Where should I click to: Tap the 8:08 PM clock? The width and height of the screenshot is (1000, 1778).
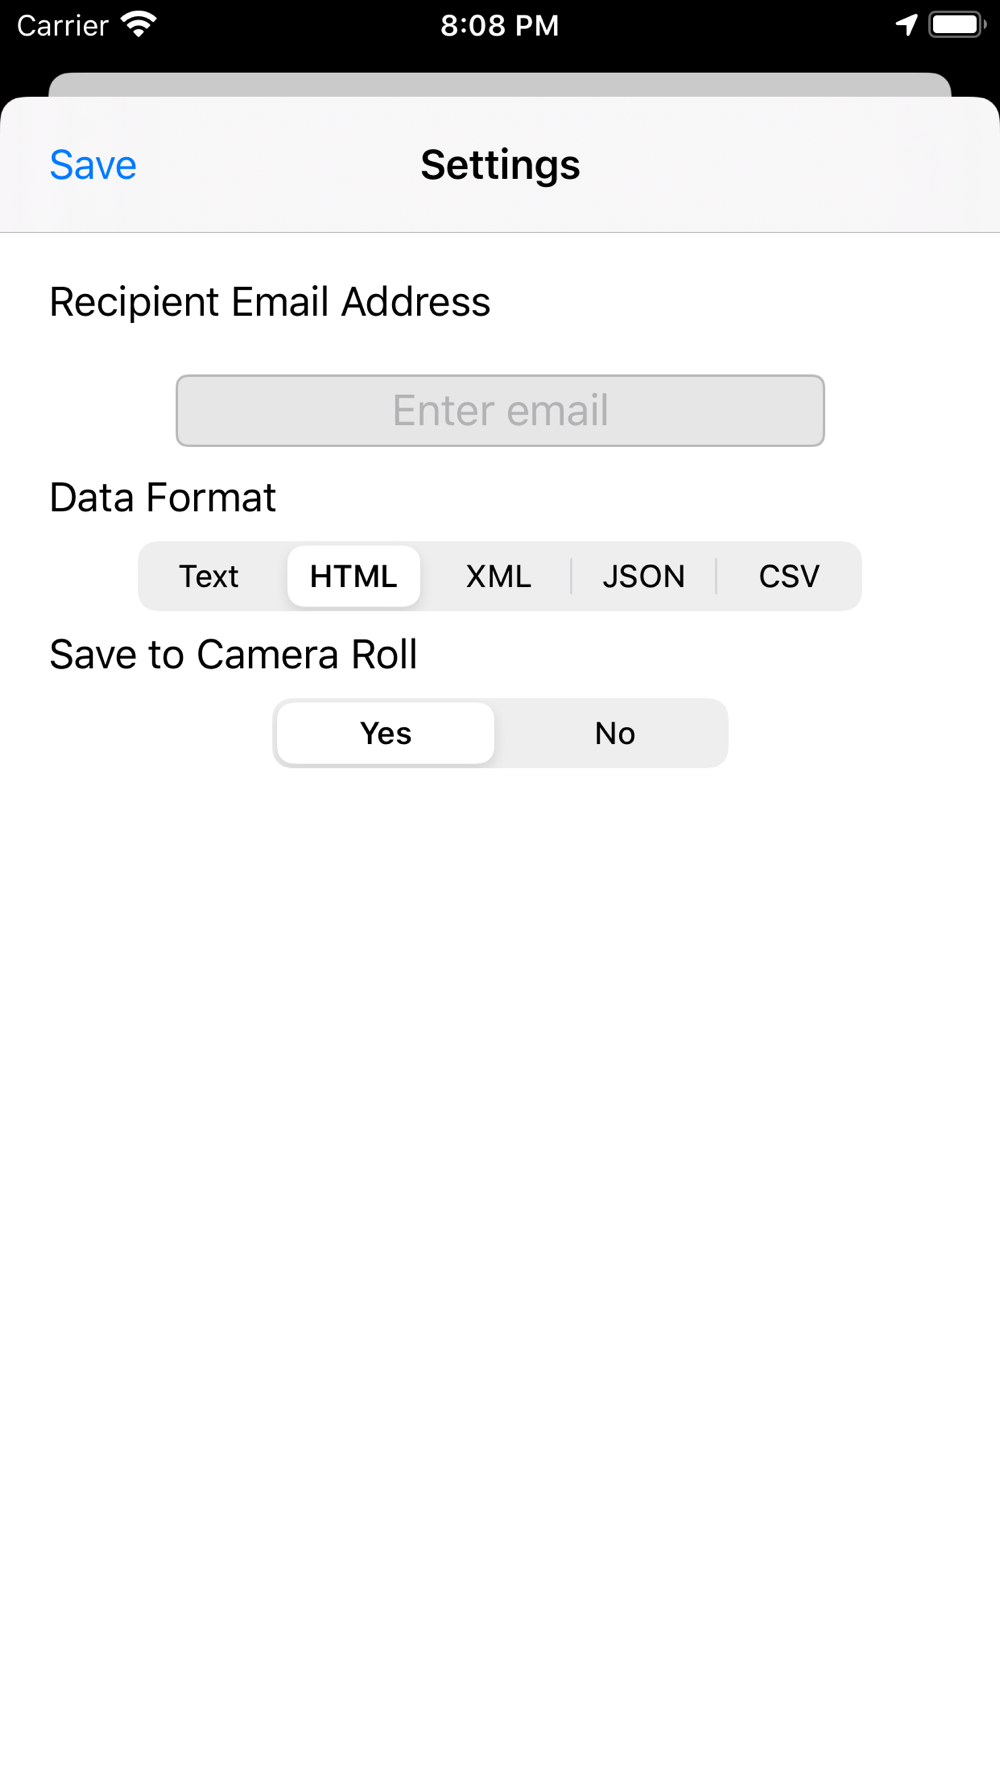499,25
